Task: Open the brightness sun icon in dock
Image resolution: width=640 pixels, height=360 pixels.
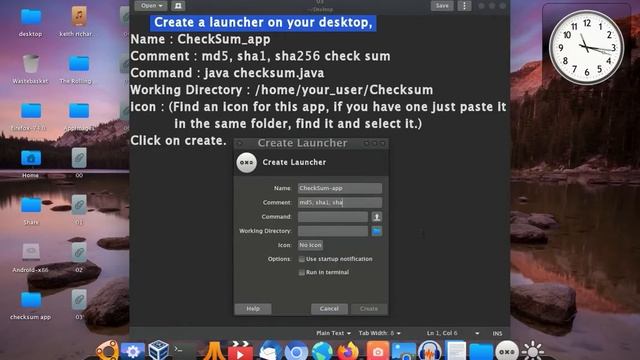Action: coord(533,351)
